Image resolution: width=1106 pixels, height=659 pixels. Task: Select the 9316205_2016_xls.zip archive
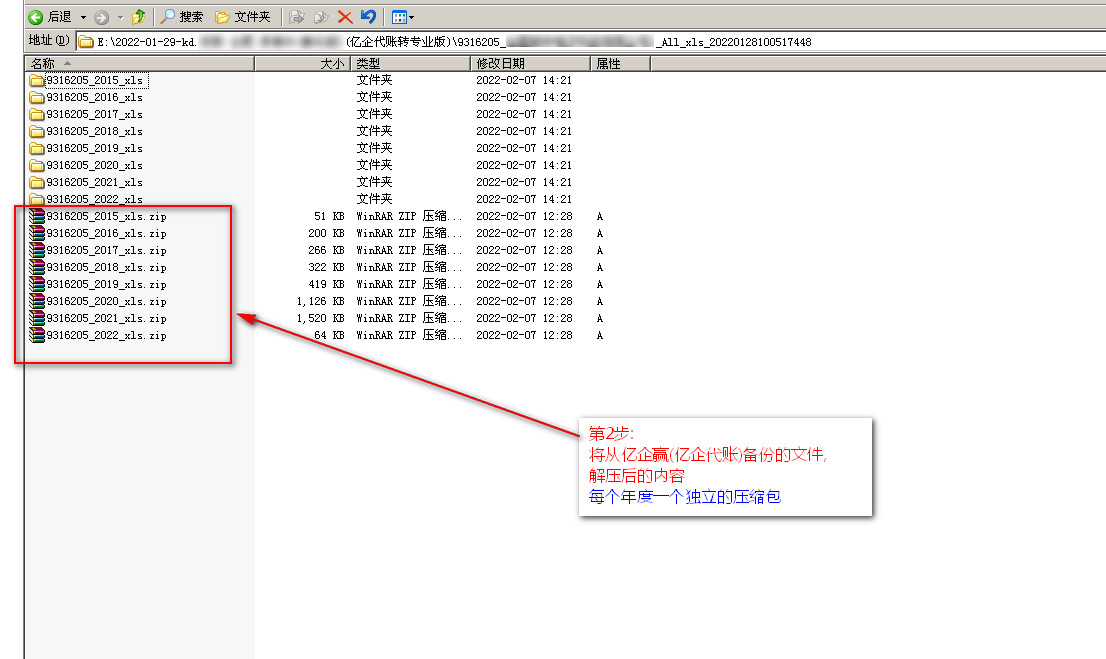106,233
